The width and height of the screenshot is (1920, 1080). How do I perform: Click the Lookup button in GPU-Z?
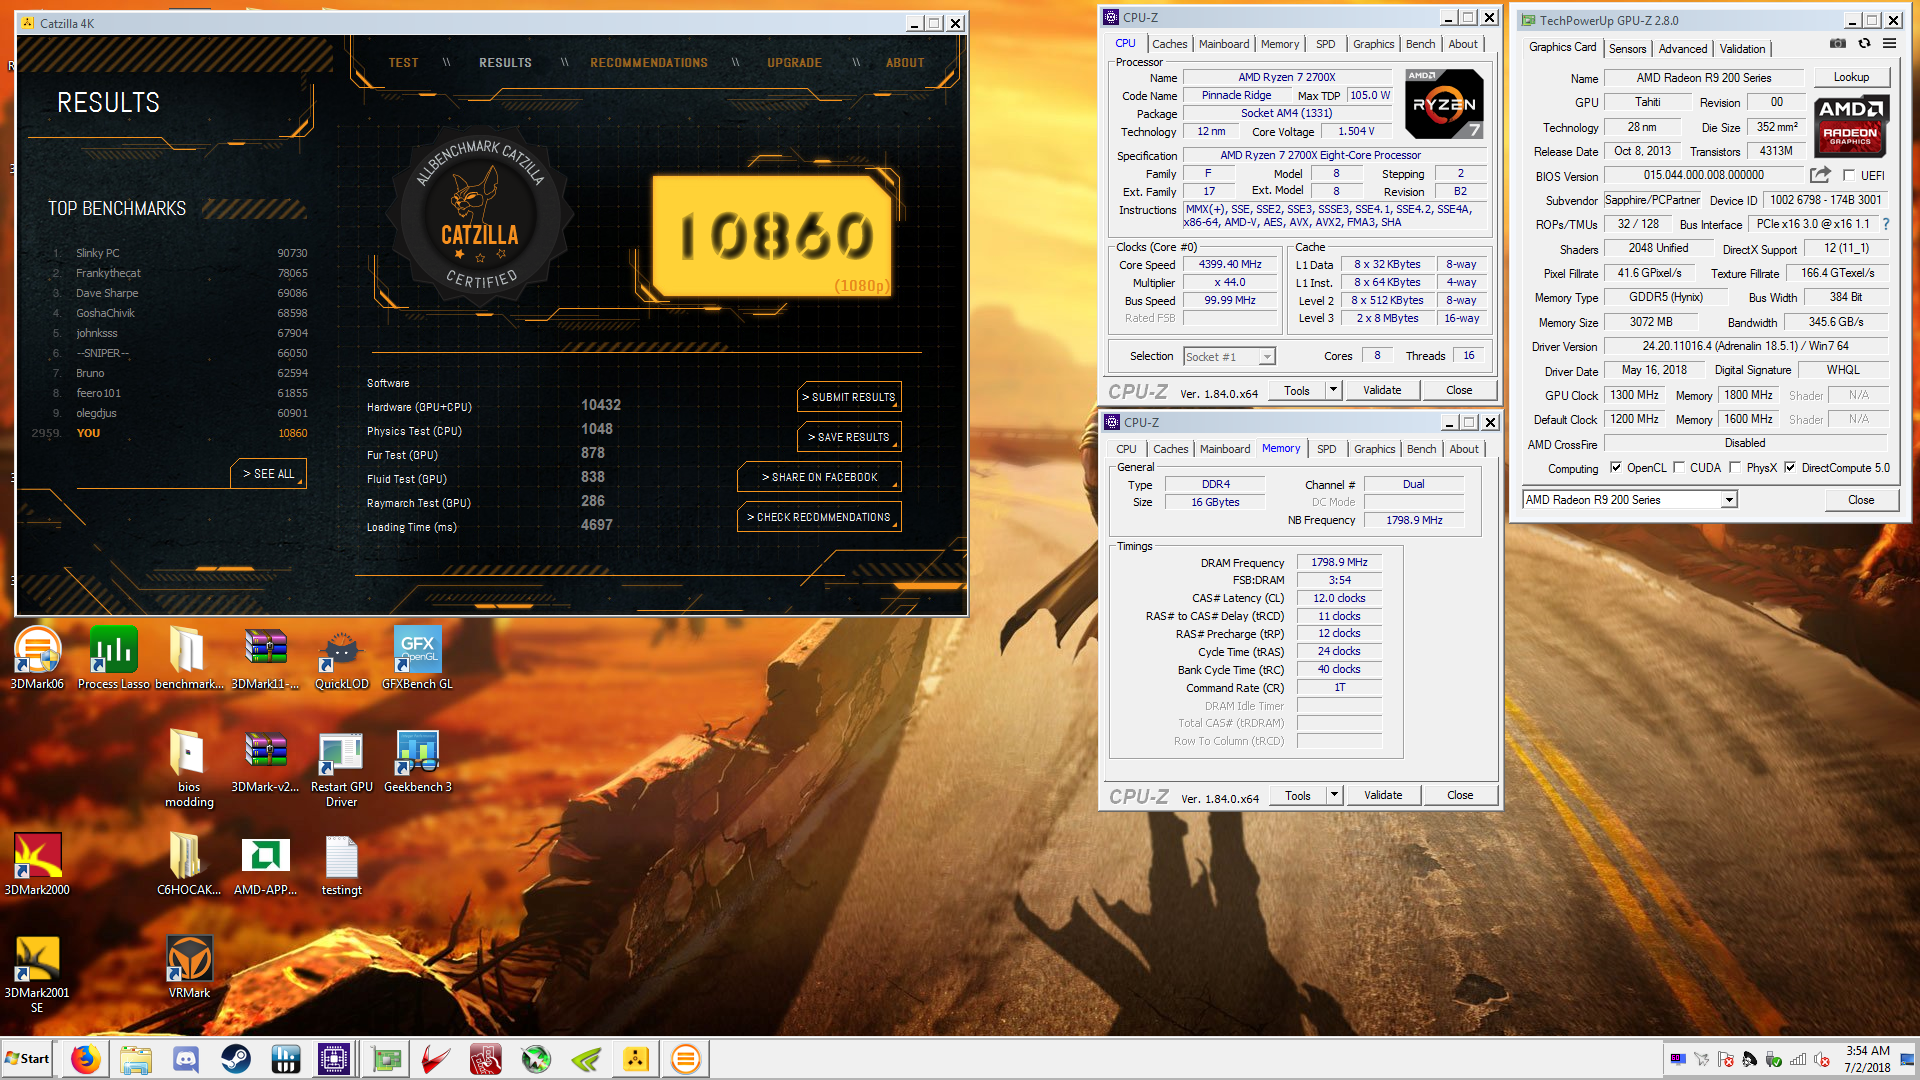tap(1851, 77)
